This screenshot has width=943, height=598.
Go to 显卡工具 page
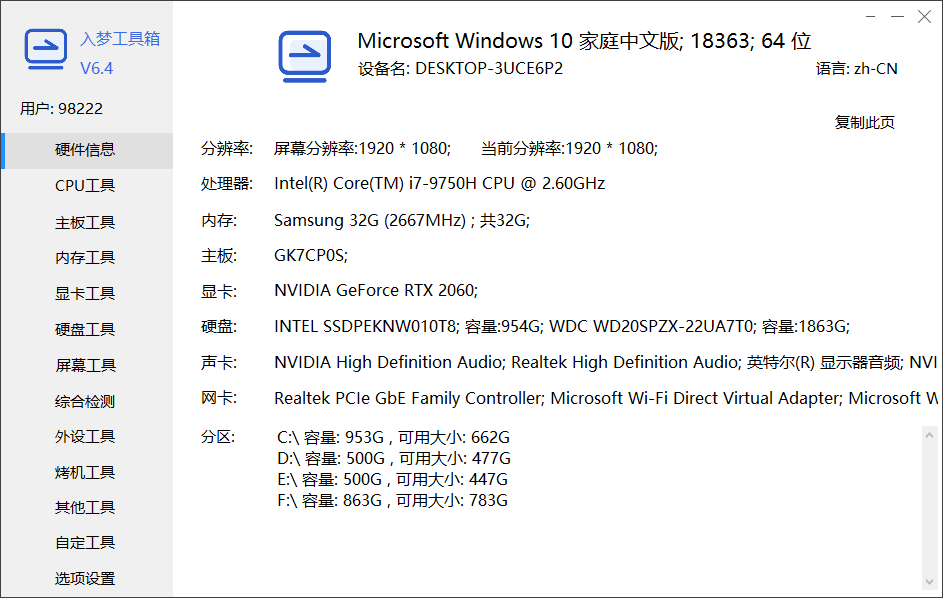tap(87, 294)
